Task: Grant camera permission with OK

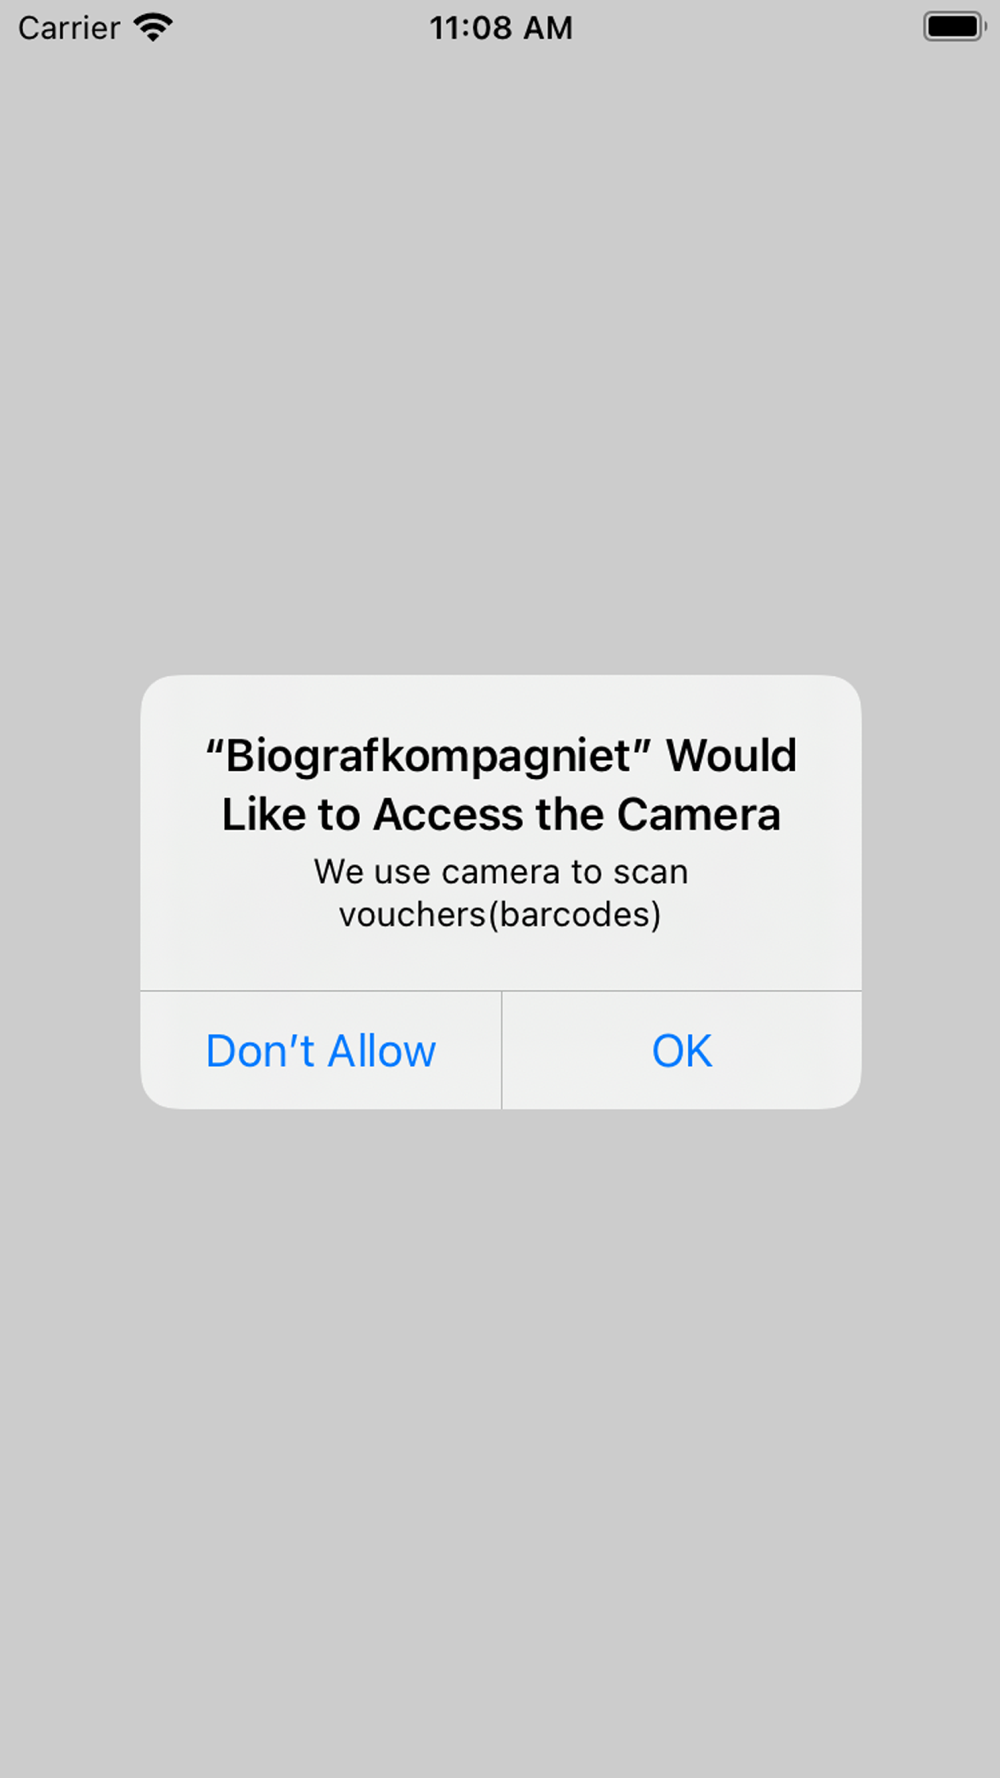Action: 682,1051
